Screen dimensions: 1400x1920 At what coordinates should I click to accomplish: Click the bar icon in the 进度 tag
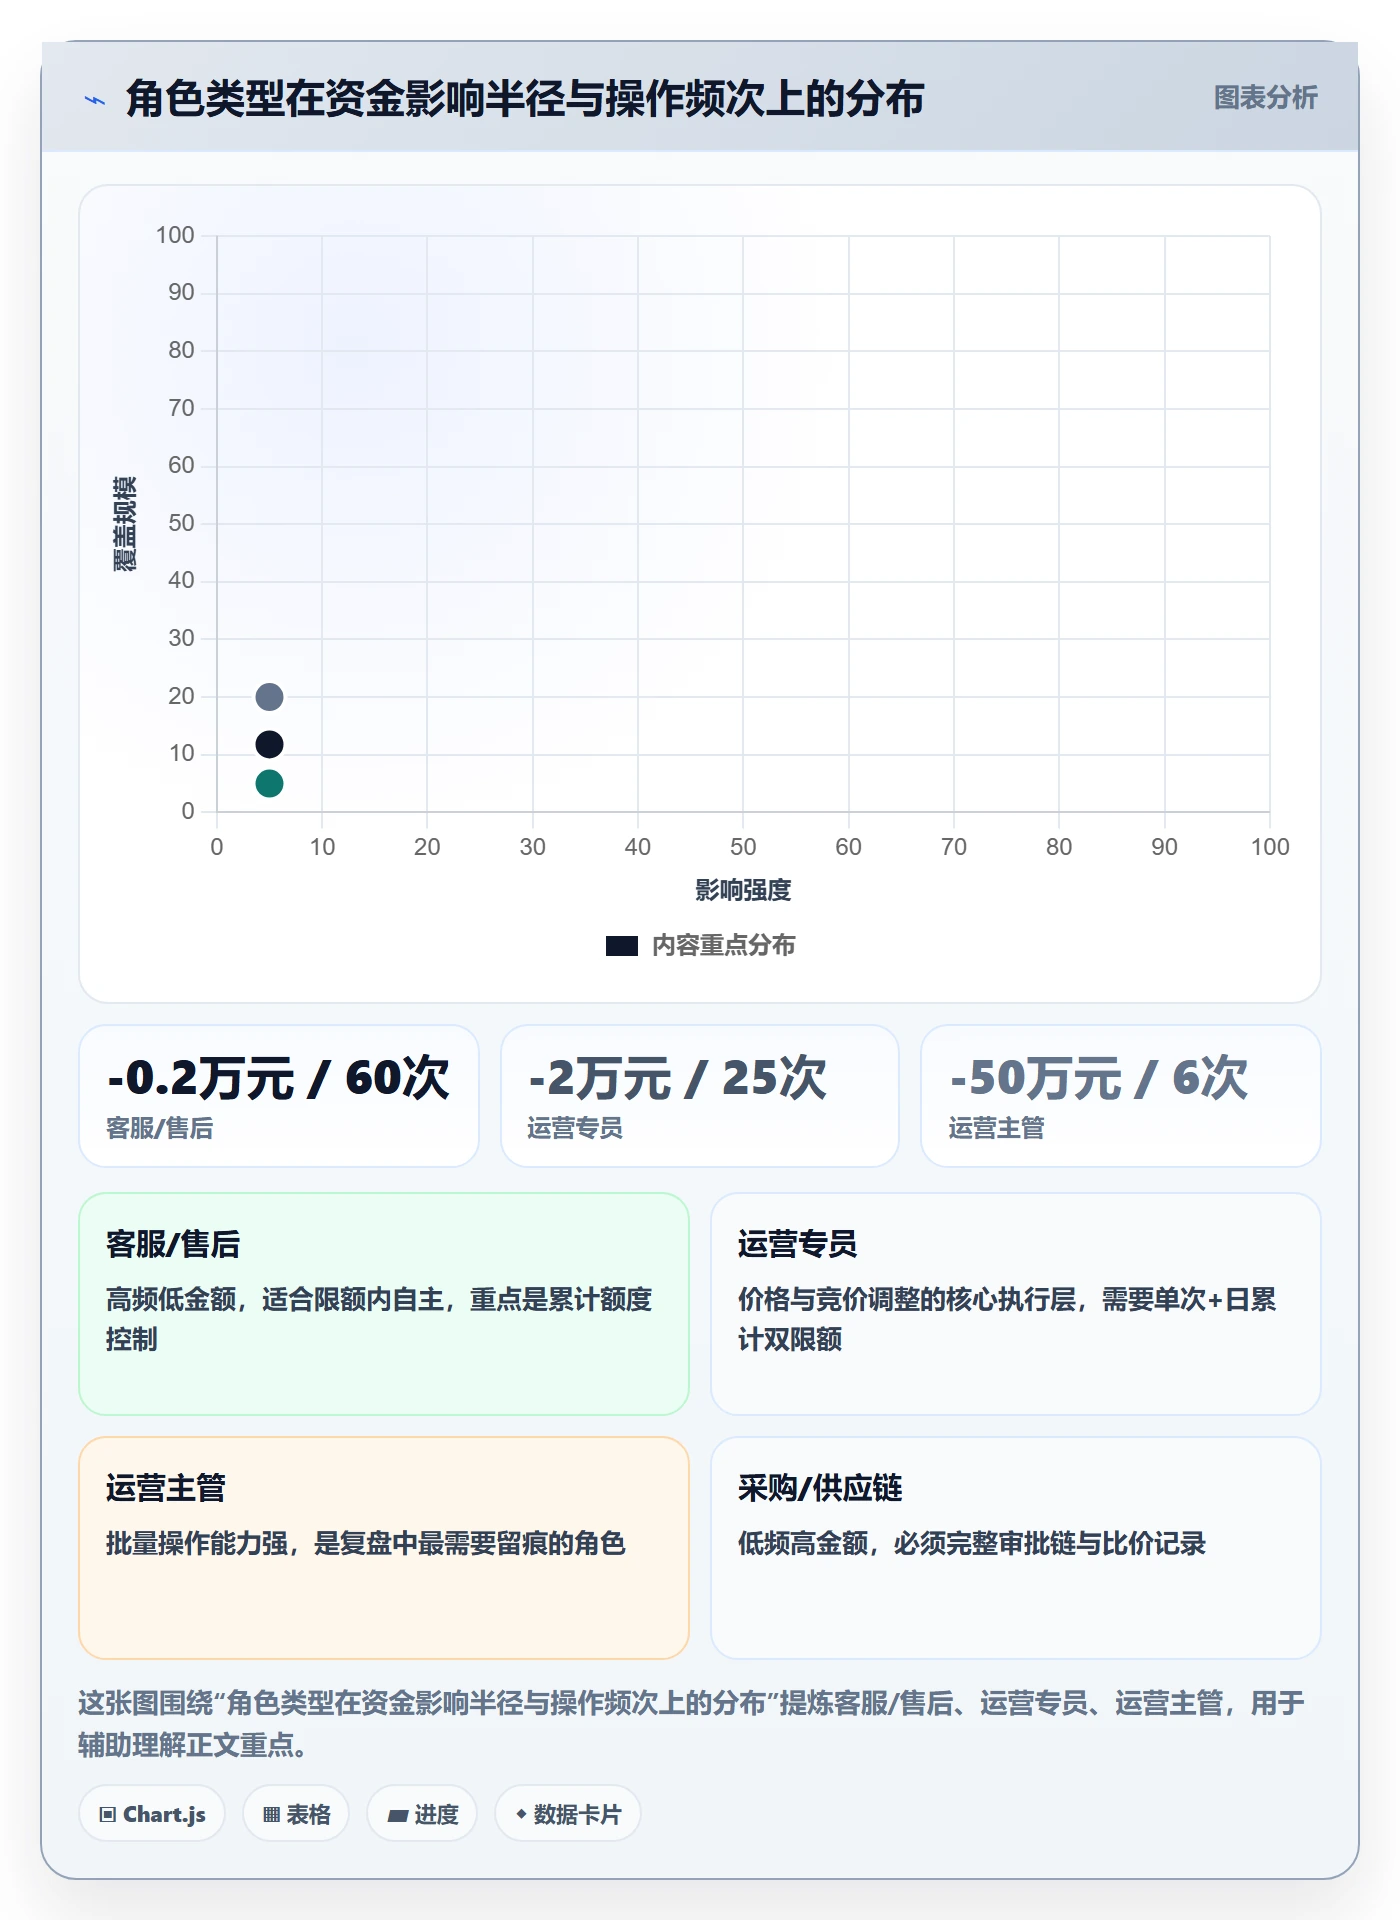398,1816
